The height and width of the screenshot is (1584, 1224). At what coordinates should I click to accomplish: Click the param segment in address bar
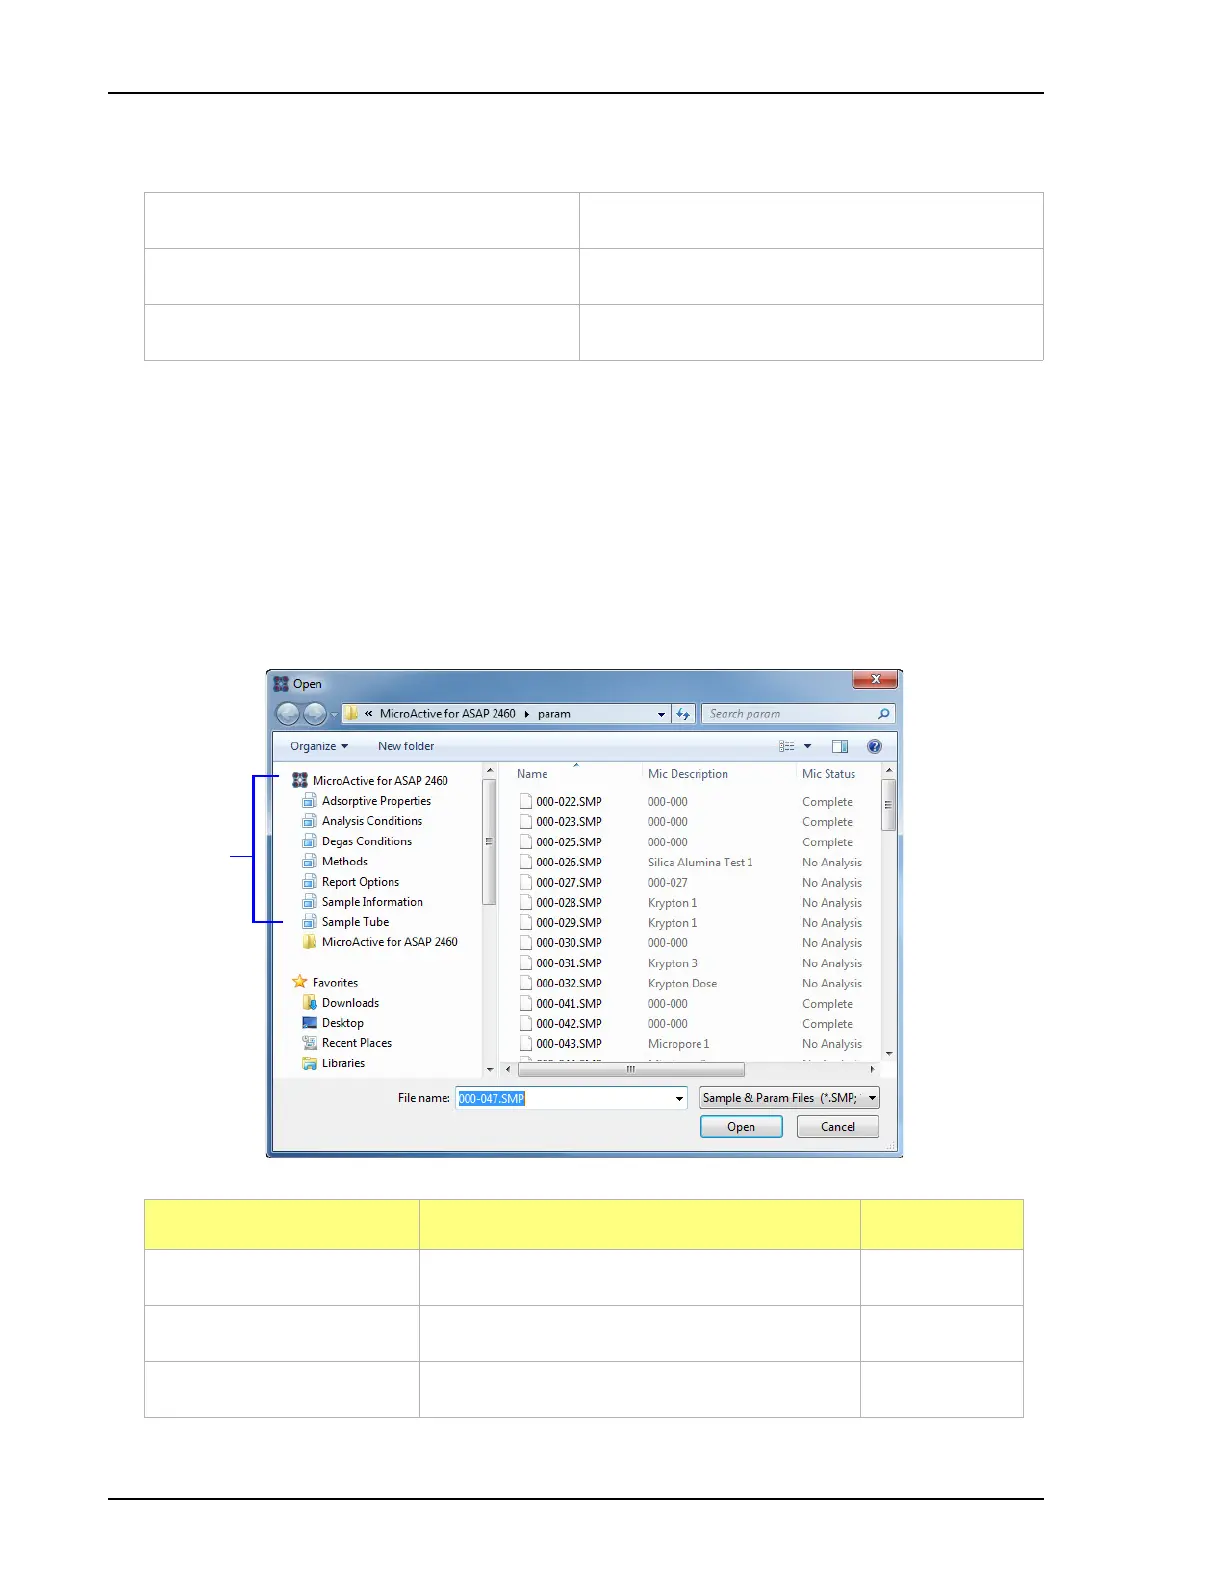[554, 714]
